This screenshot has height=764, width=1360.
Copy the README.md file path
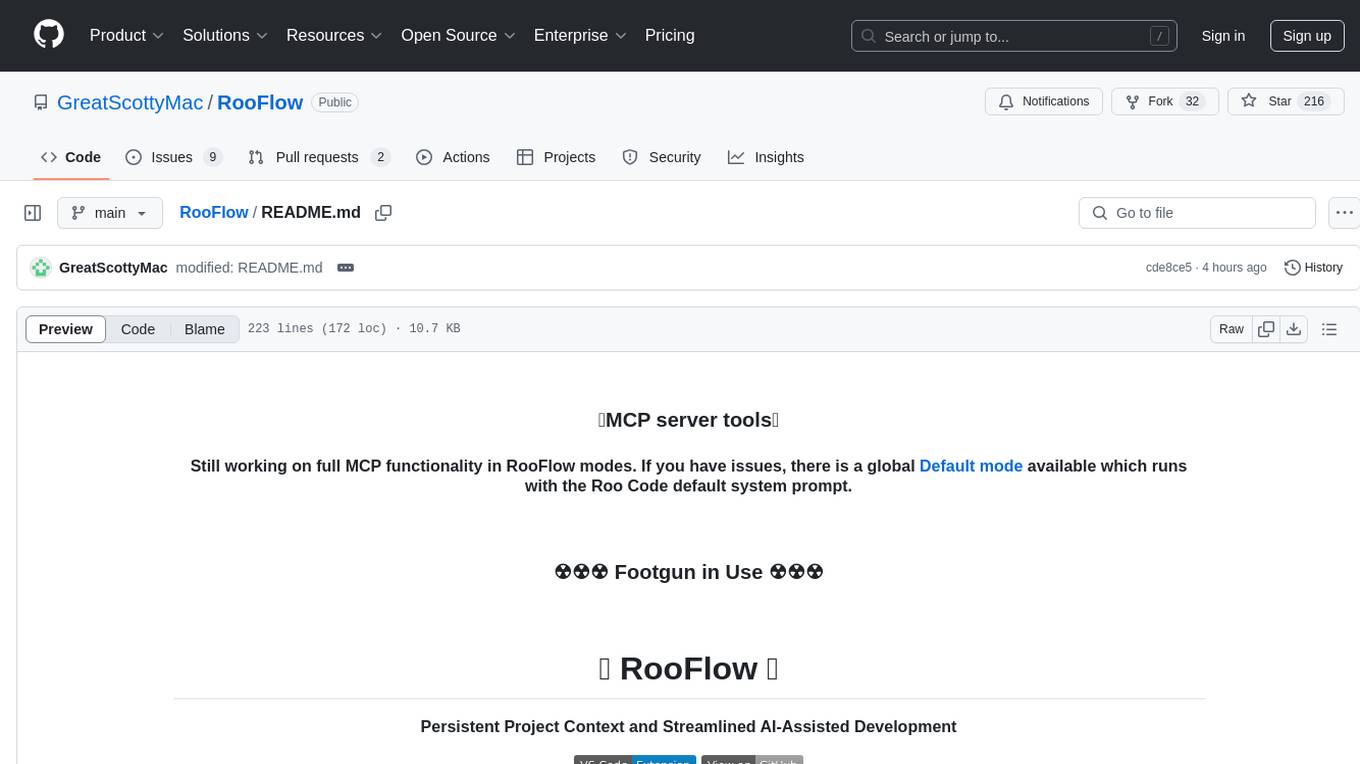[x=383, y=213]
